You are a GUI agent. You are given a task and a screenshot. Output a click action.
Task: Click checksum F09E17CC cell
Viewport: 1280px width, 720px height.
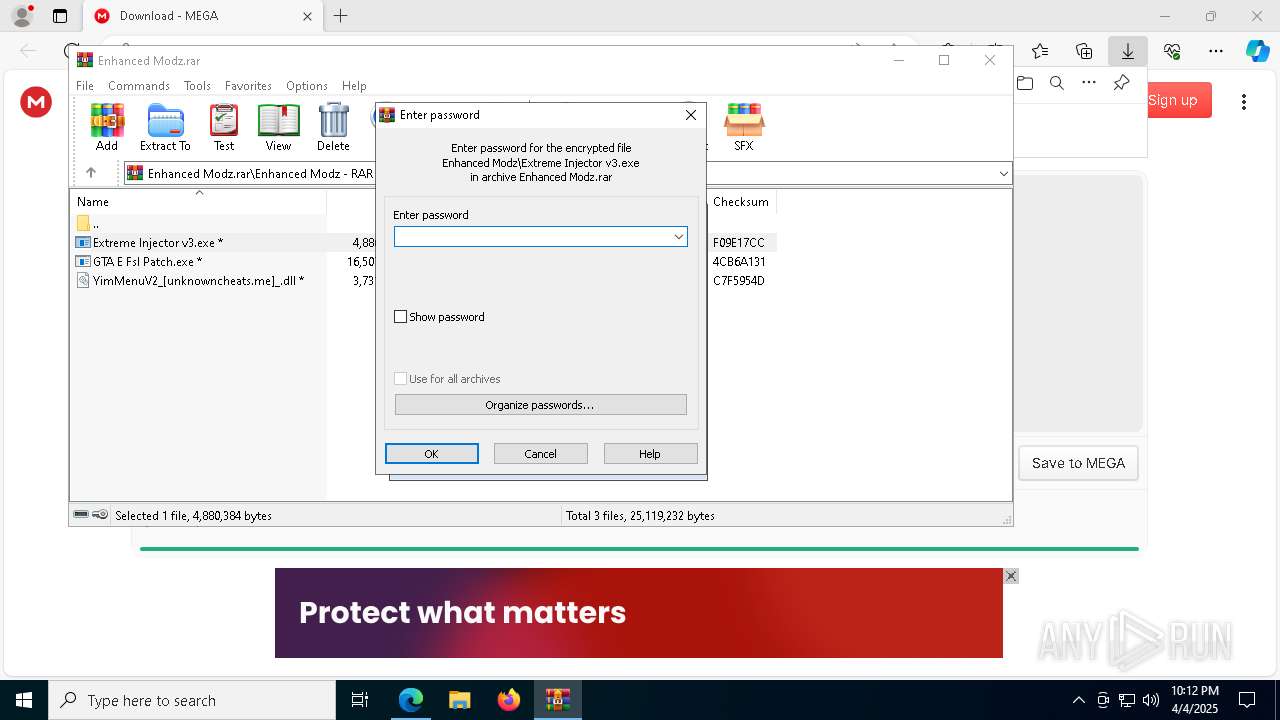[739, 242]
